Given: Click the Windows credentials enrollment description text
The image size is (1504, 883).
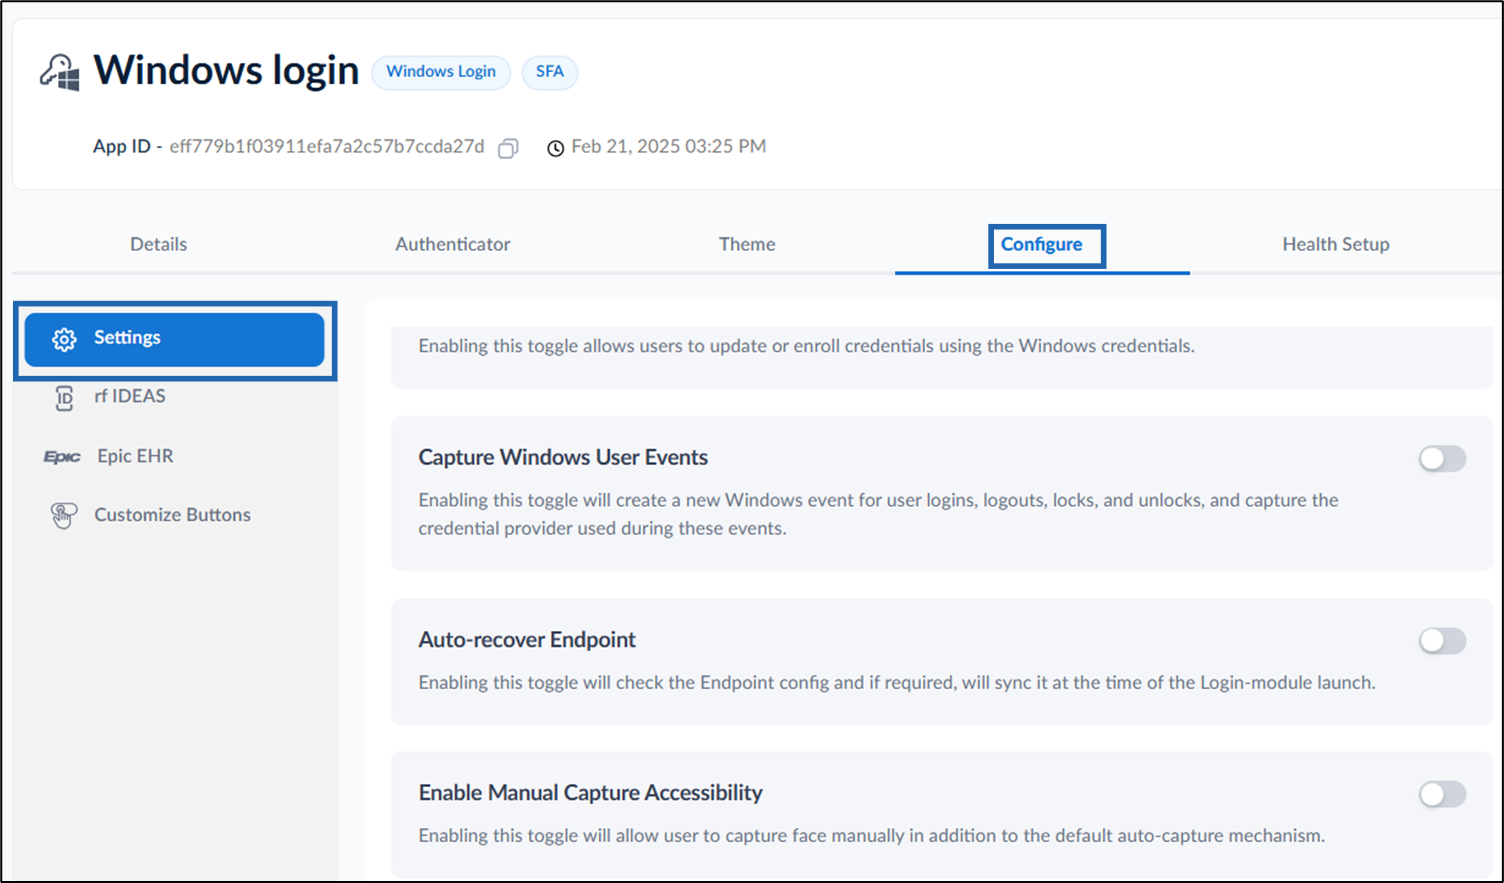Looking at the screenshot, I should 806,346.
